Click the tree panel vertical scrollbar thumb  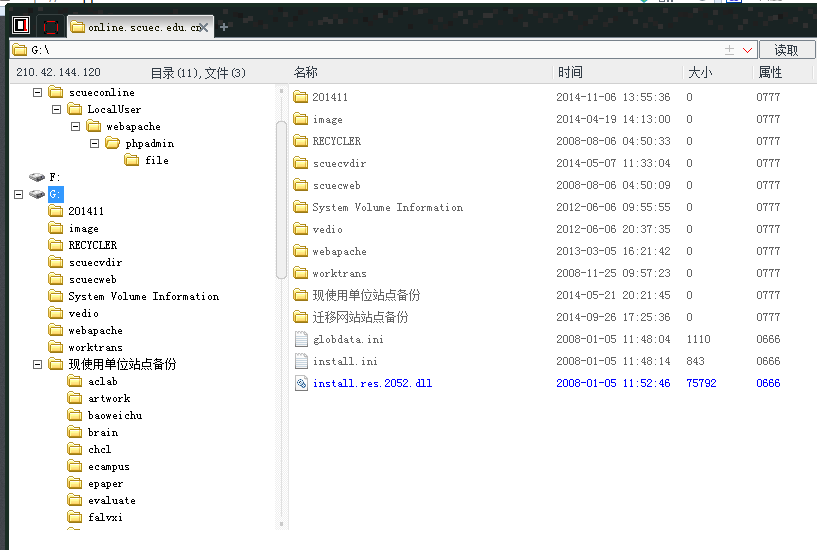281,199
